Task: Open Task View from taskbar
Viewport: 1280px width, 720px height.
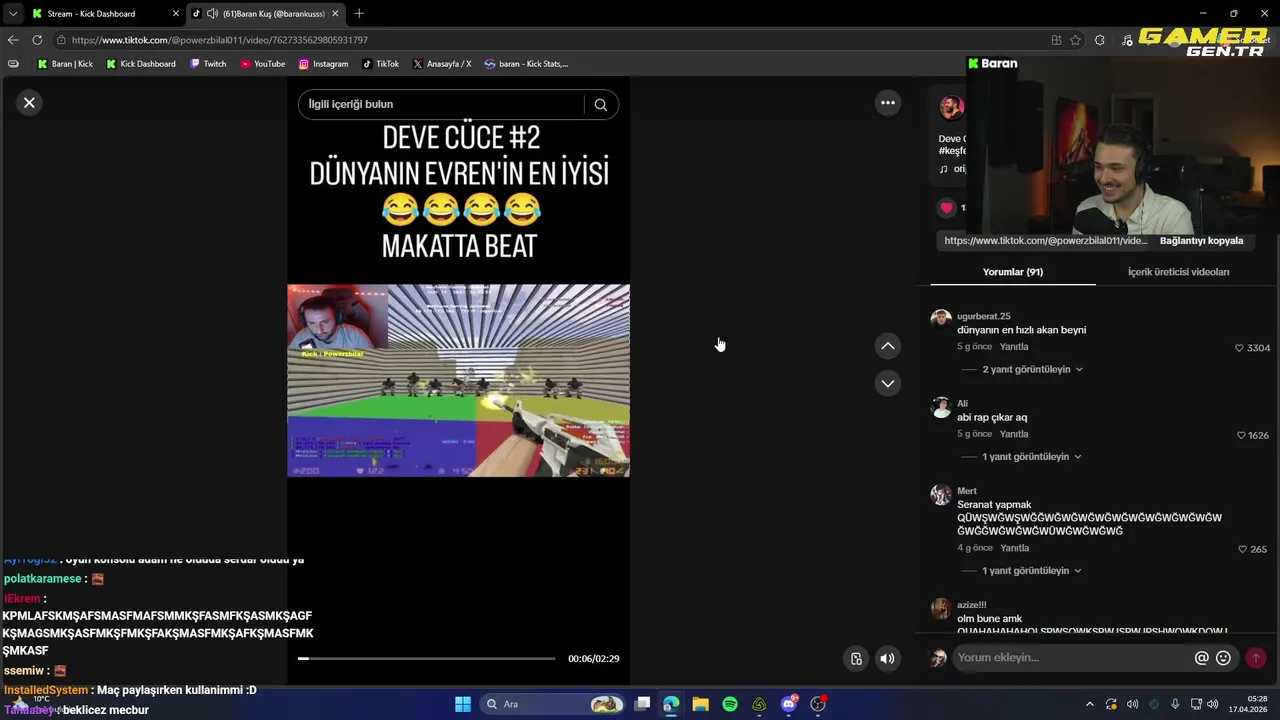Action: pyautogui.click(x=642, y=704)
